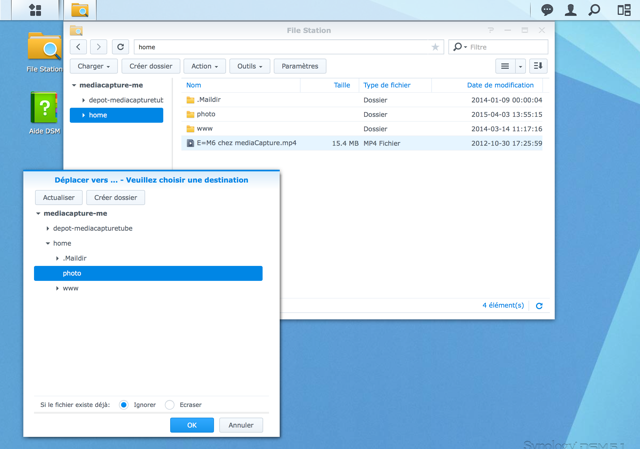This screenshot has height=449, width=640.
Task: Expand home node in sidebar tree
Action: tap(83, 115)
